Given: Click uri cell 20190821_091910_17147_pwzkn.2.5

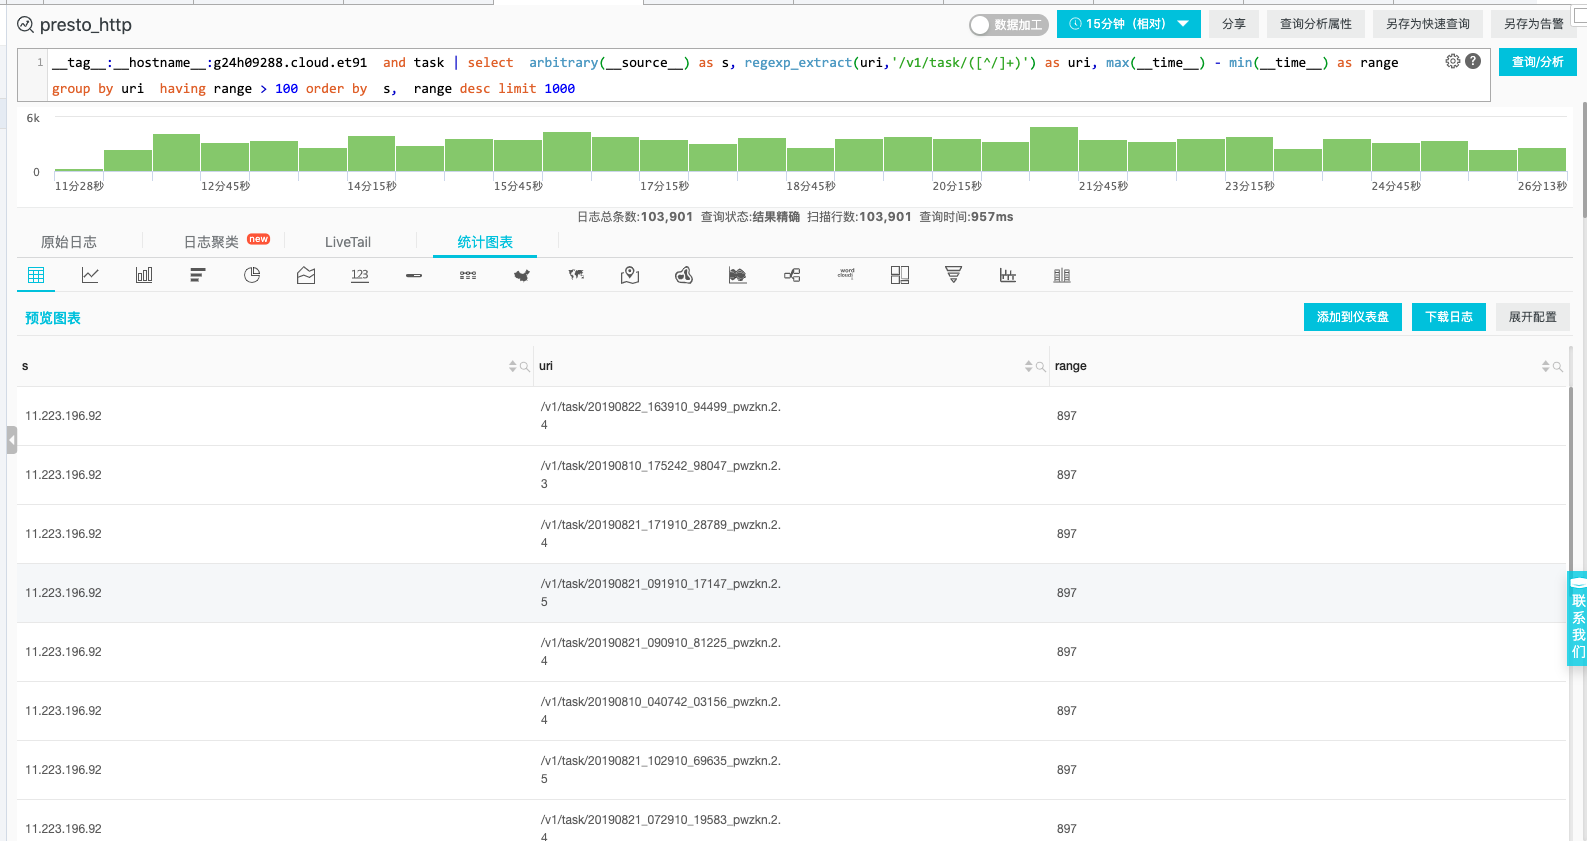Looking at the screenshot, I should point(661,593).
